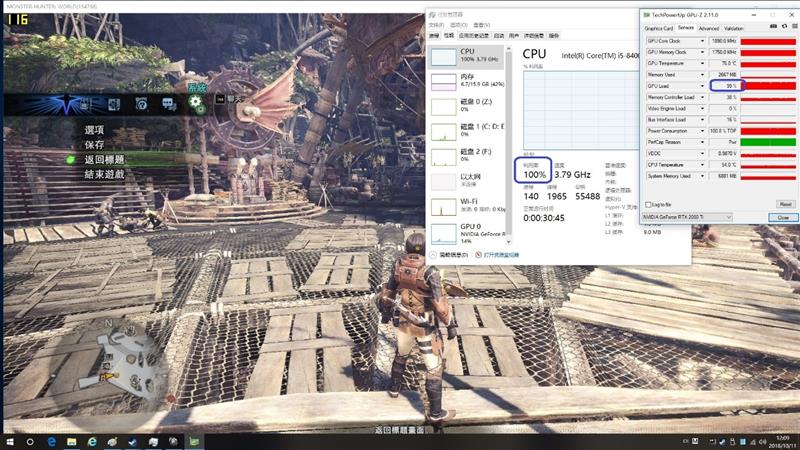The width and height of the screenshot is (800, 450).
Task: Click the GPU-Z refresh icon
Action: [784, 26]
